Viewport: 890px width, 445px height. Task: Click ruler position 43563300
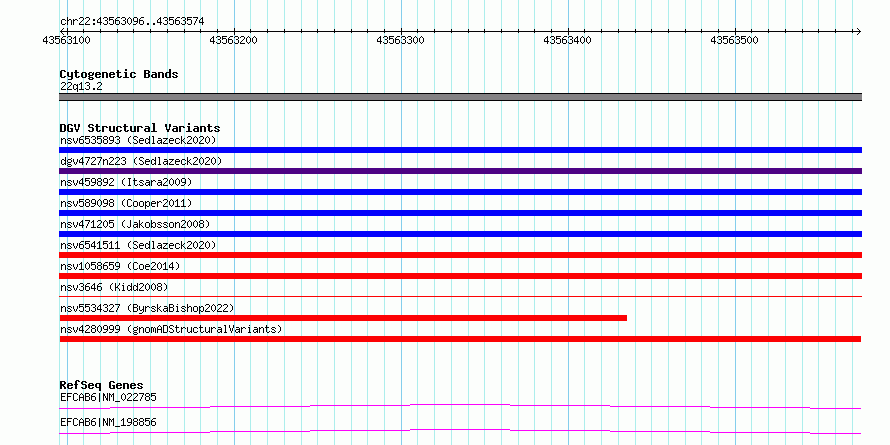400,40
